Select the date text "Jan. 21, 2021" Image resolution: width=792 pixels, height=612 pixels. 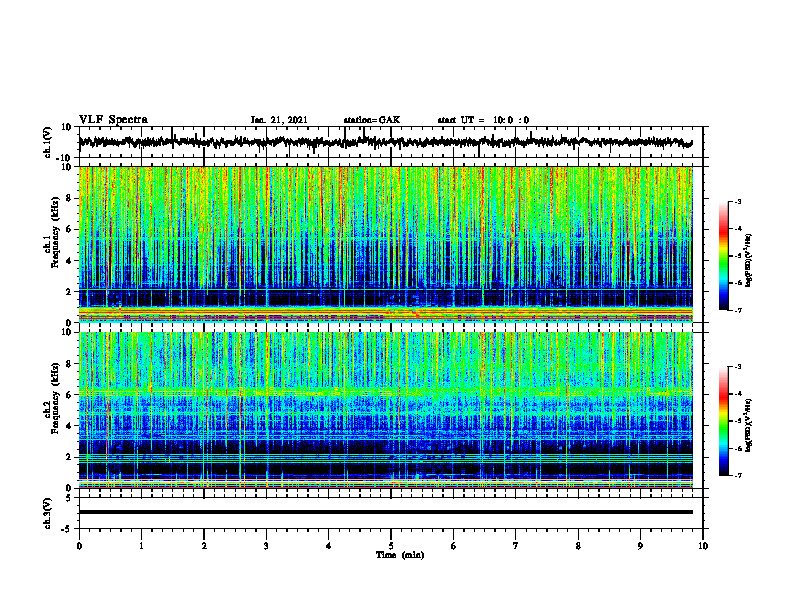coord(279,120)
